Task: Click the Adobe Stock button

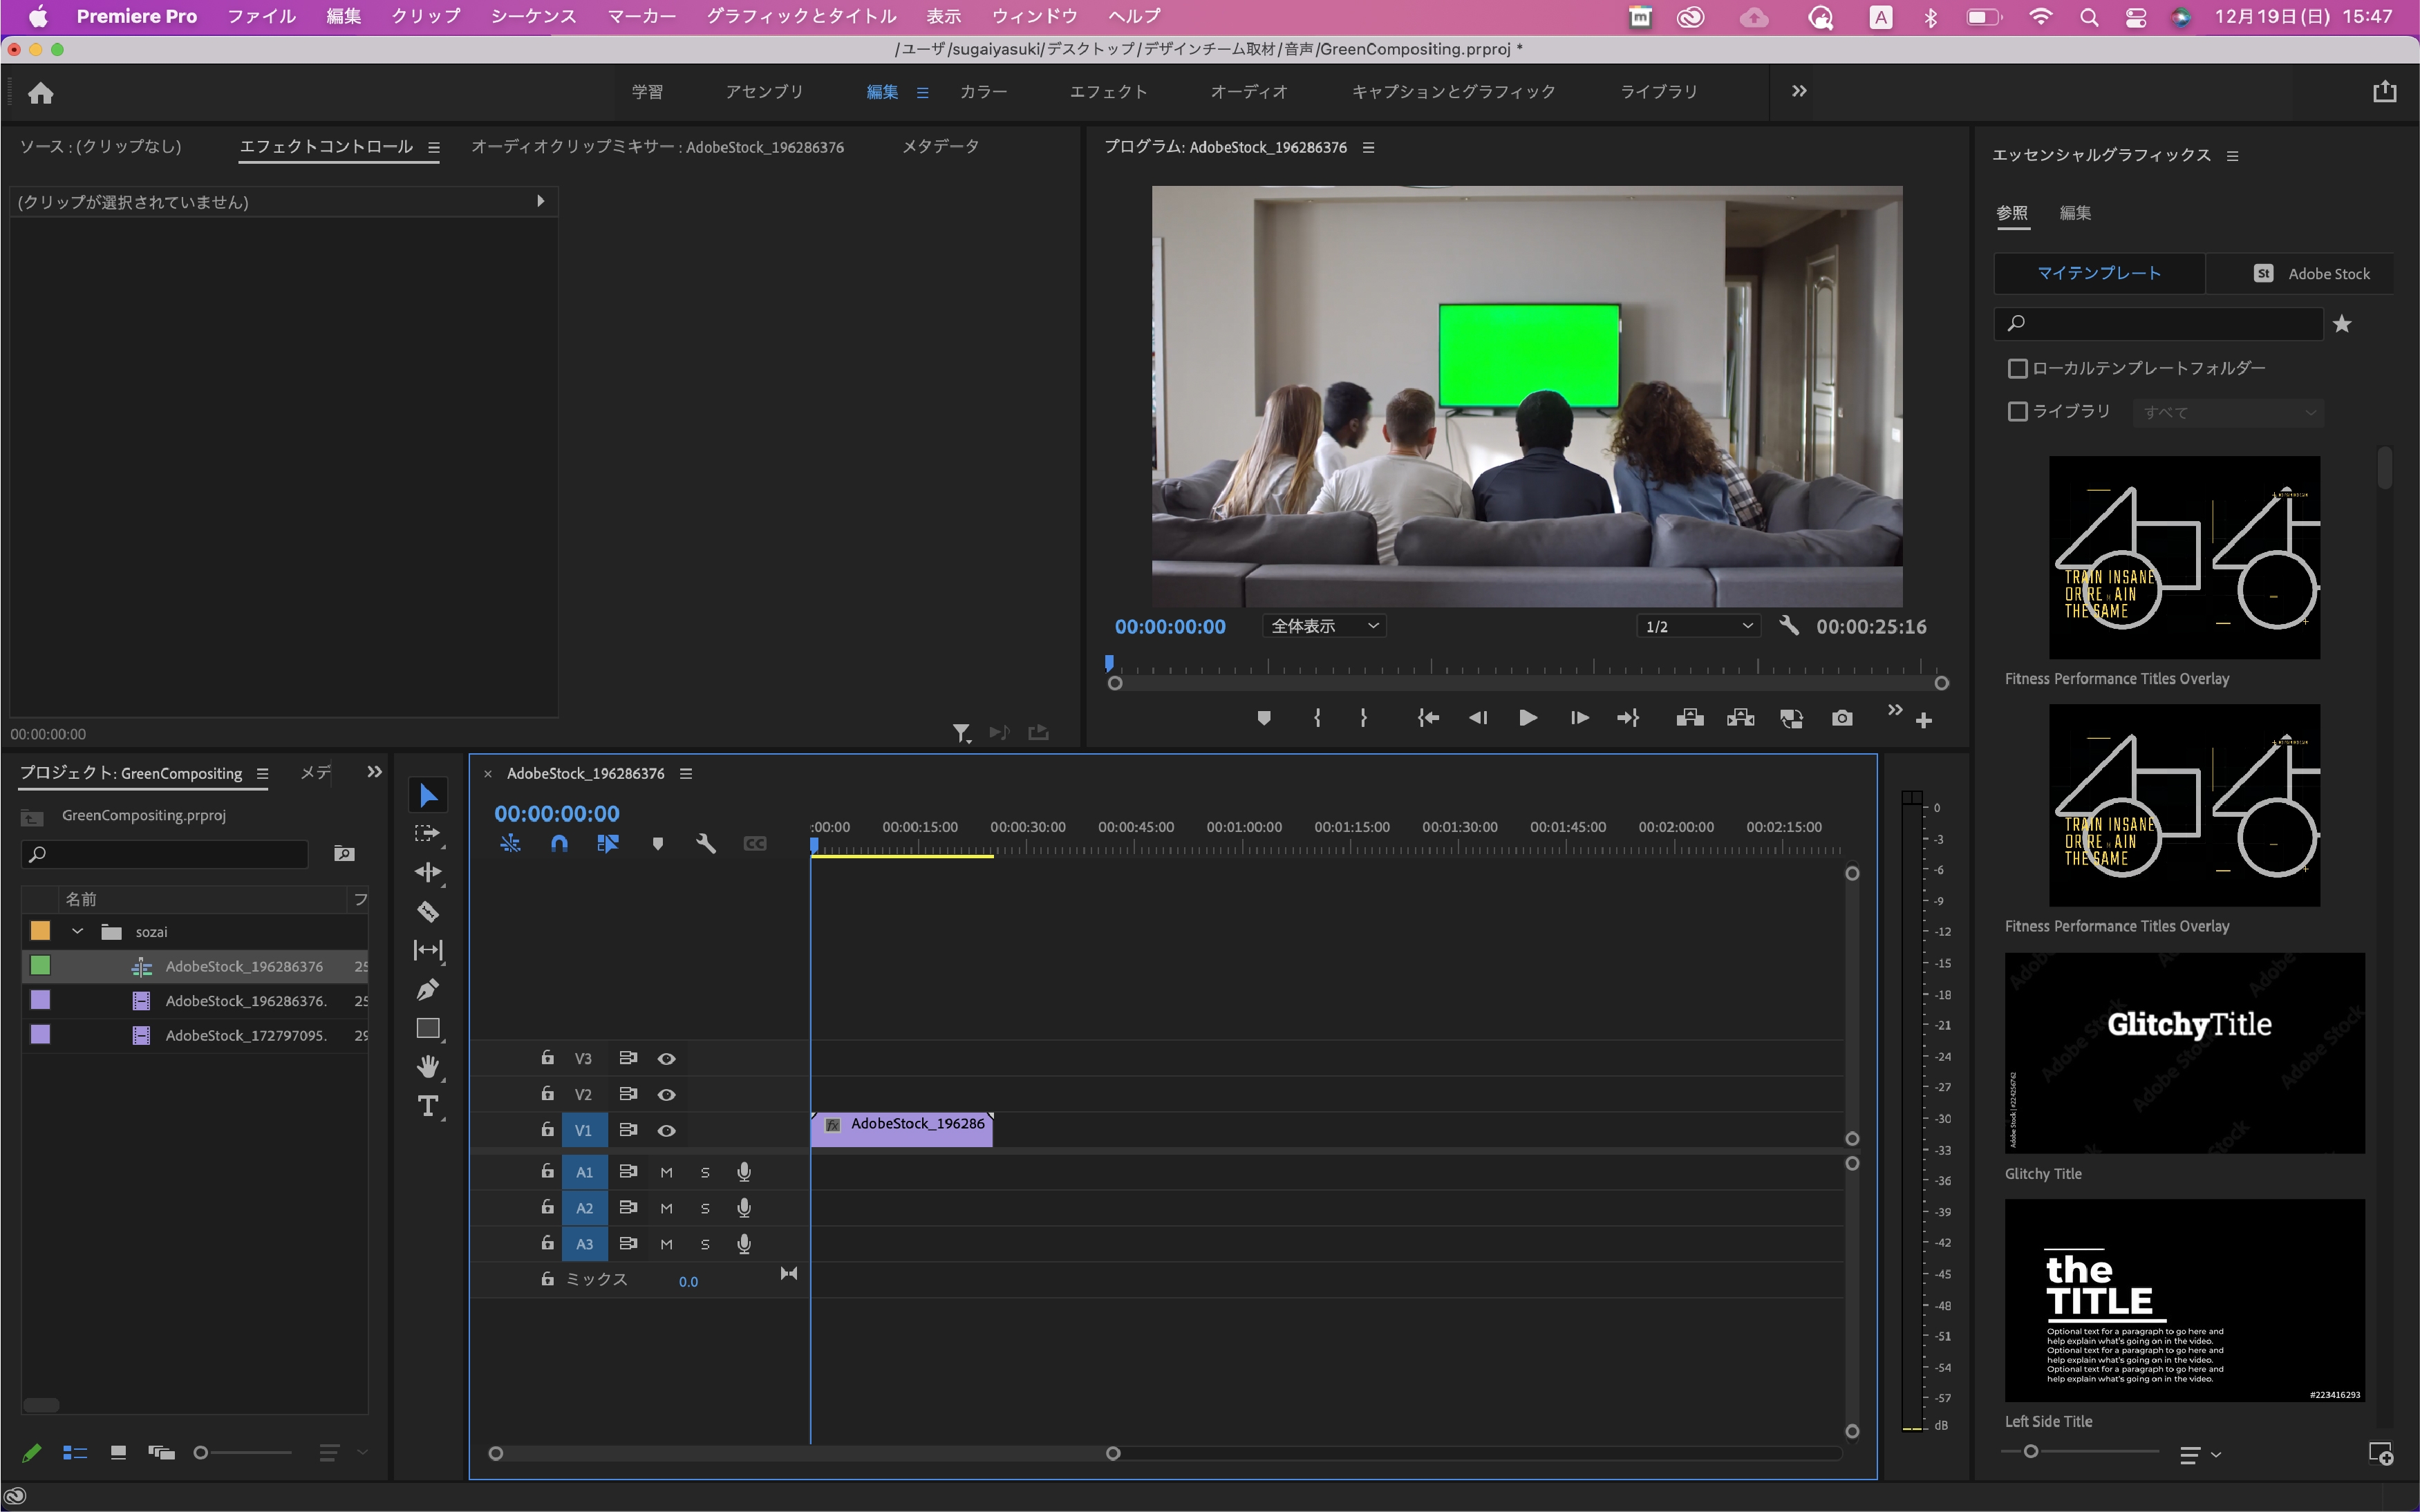Action: click(x=2311, y=273)
